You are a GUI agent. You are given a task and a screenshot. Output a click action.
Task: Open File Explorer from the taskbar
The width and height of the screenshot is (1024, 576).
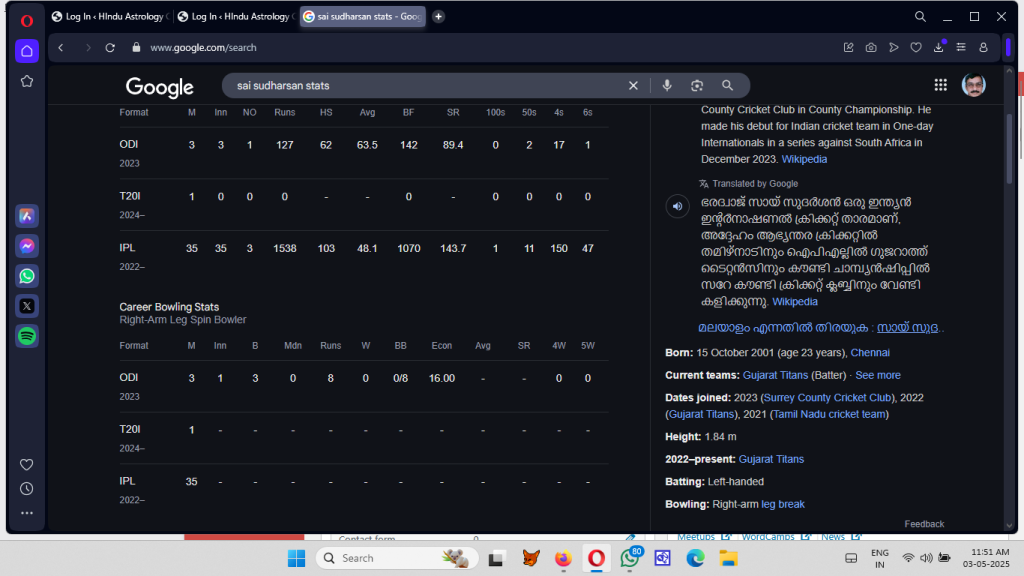coord(728,558)
